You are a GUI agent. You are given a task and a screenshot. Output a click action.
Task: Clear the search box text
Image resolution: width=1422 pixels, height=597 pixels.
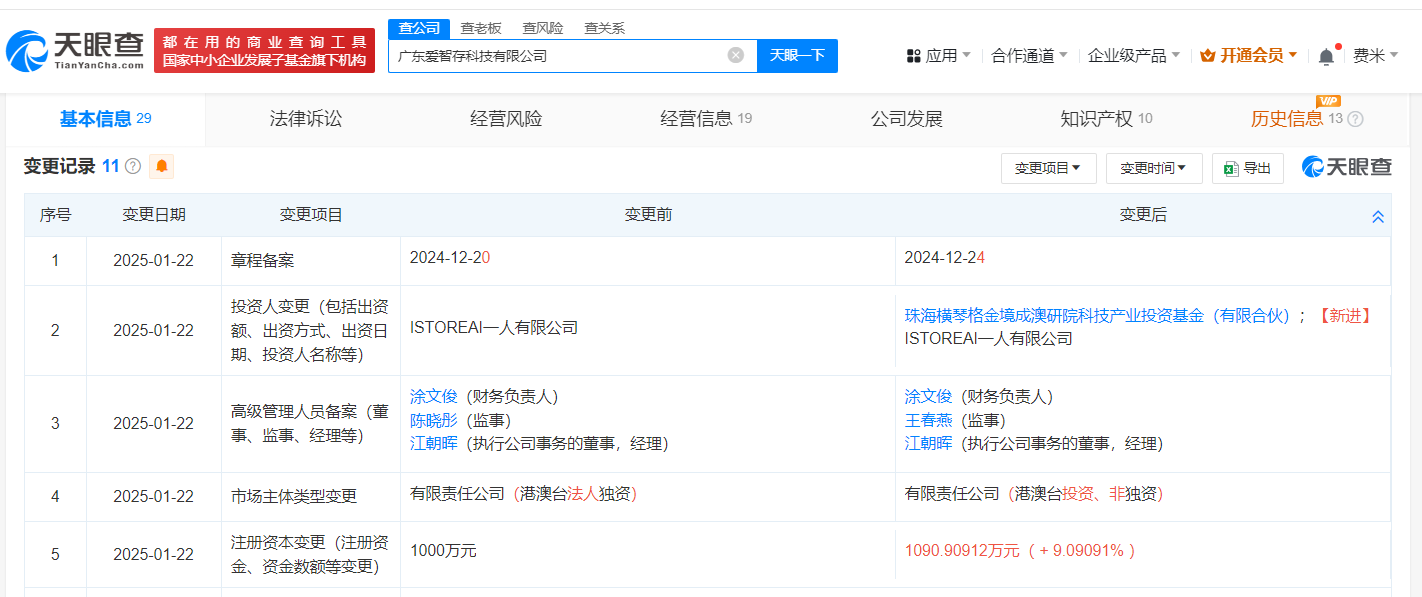(x=735, y=56)
